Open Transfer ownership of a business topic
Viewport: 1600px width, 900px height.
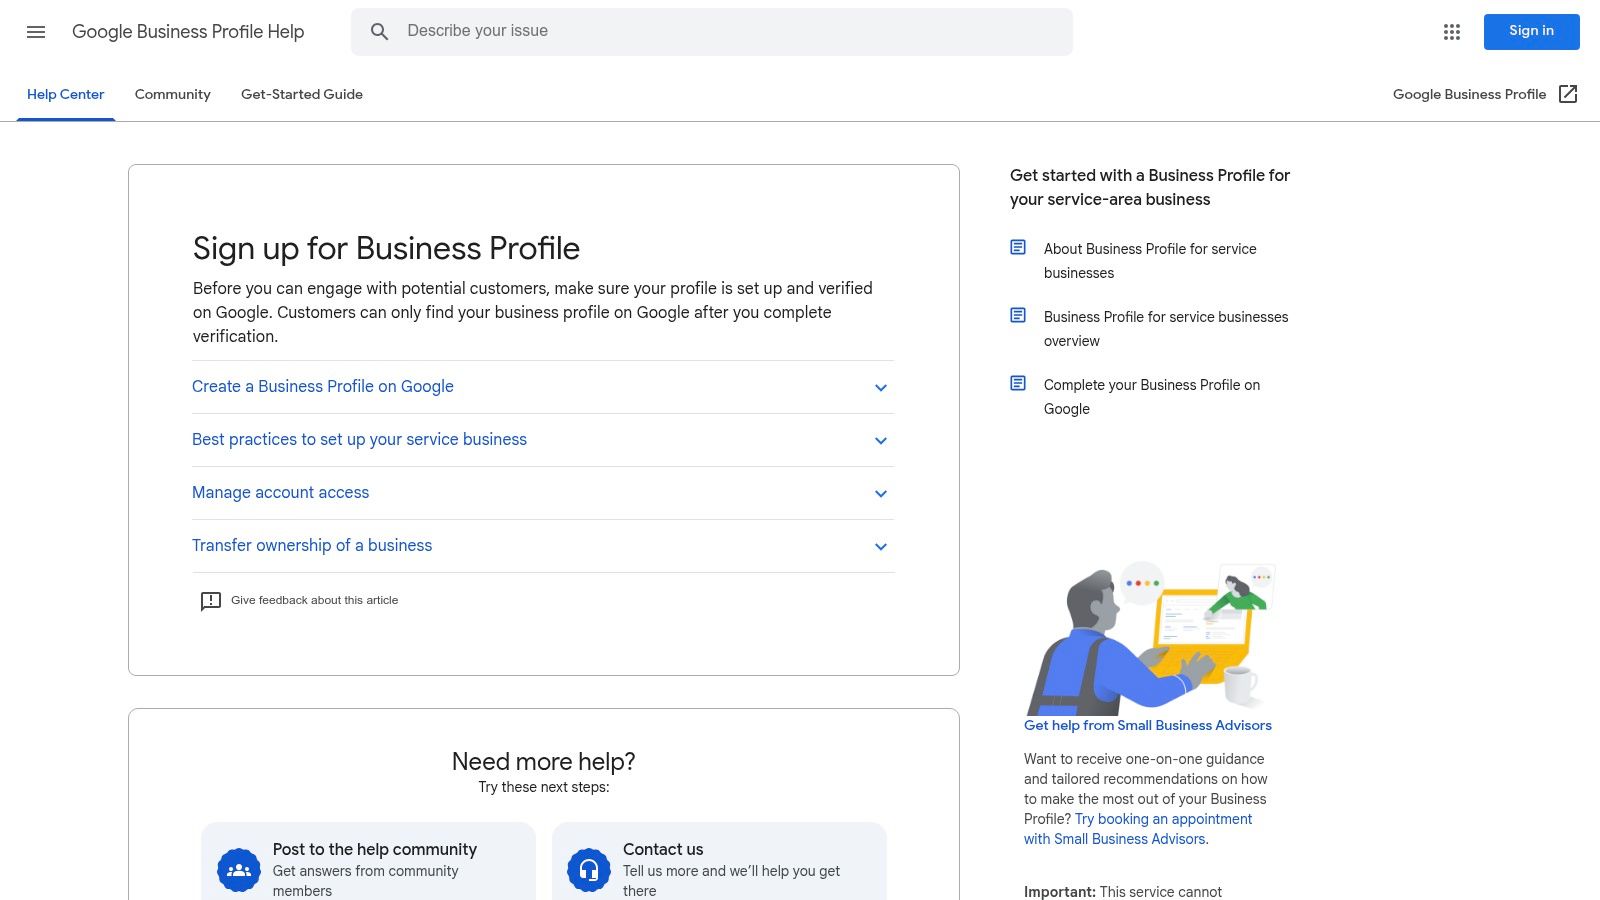(312, 545)
